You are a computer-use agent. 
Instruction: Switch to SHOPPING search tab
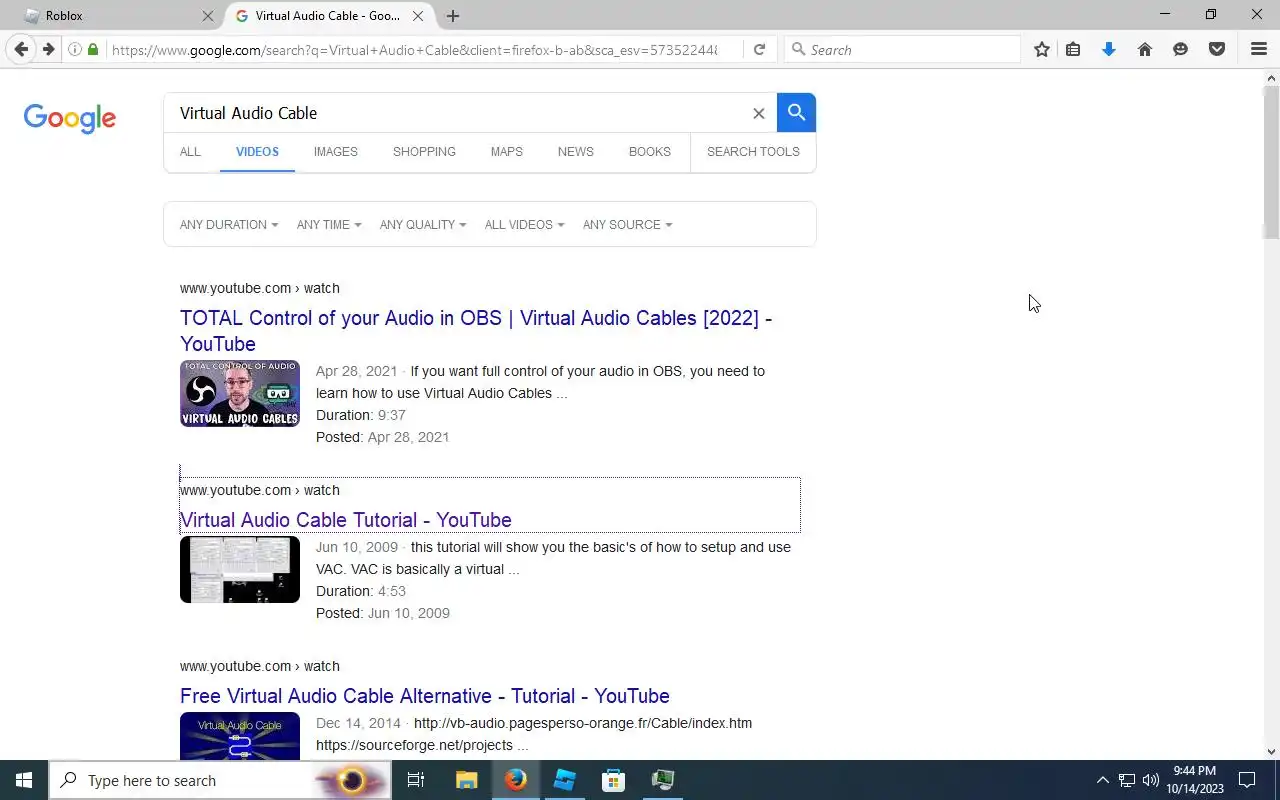pos(424,152)
